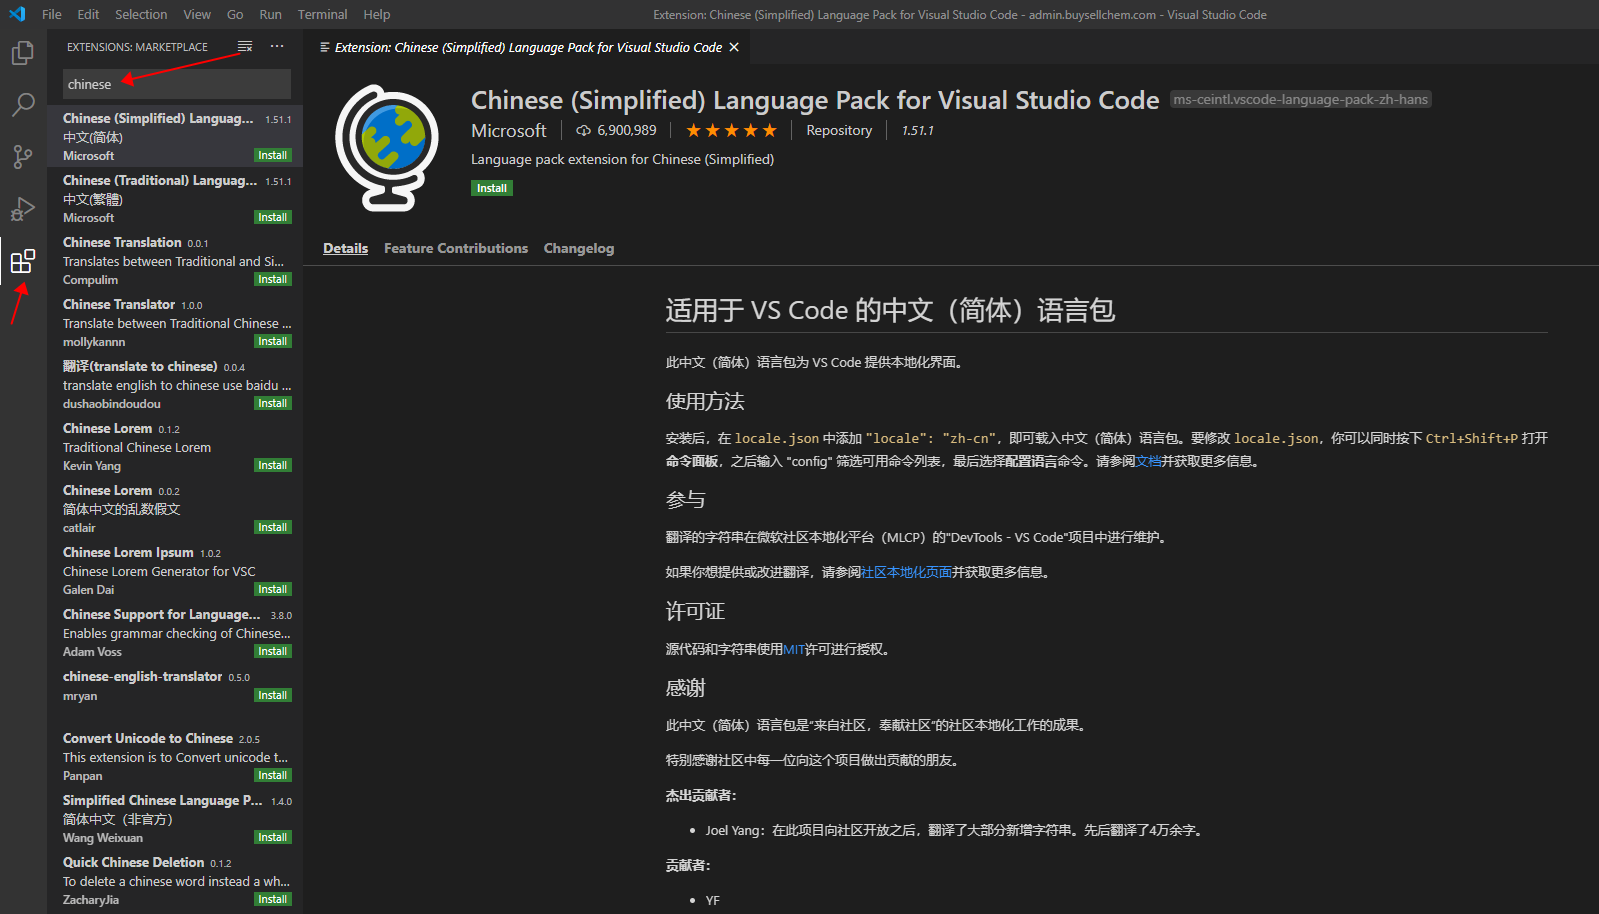Open the Source Control view icon
Viewport: 1599px width, 914px height.
(22, 156)
